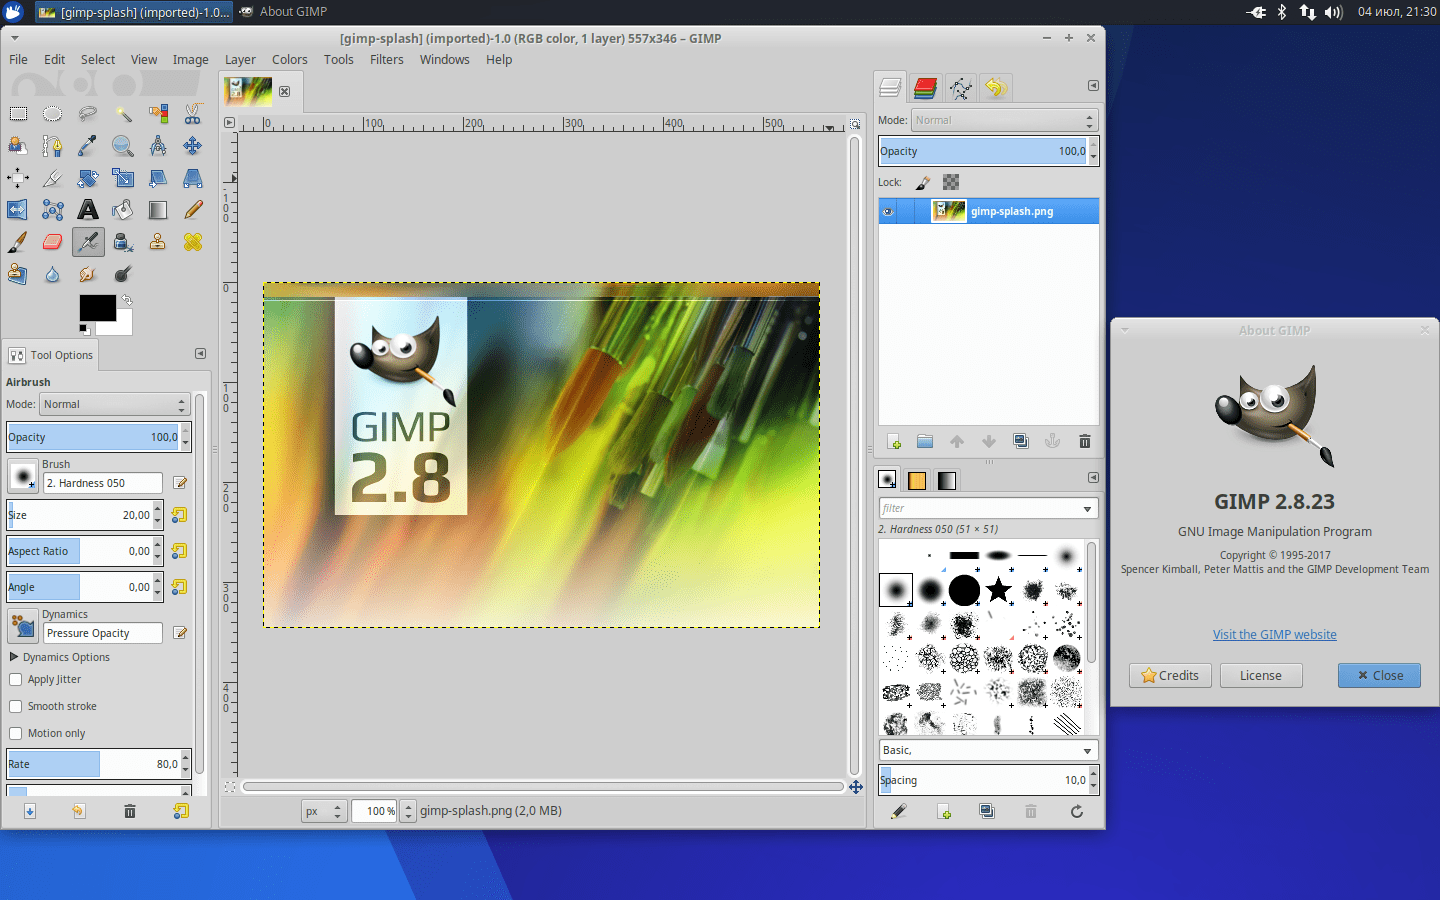Viewport: 1440px width, 900px height.
Task: Select the Rotate tool
Action: (x=88, y=178)
